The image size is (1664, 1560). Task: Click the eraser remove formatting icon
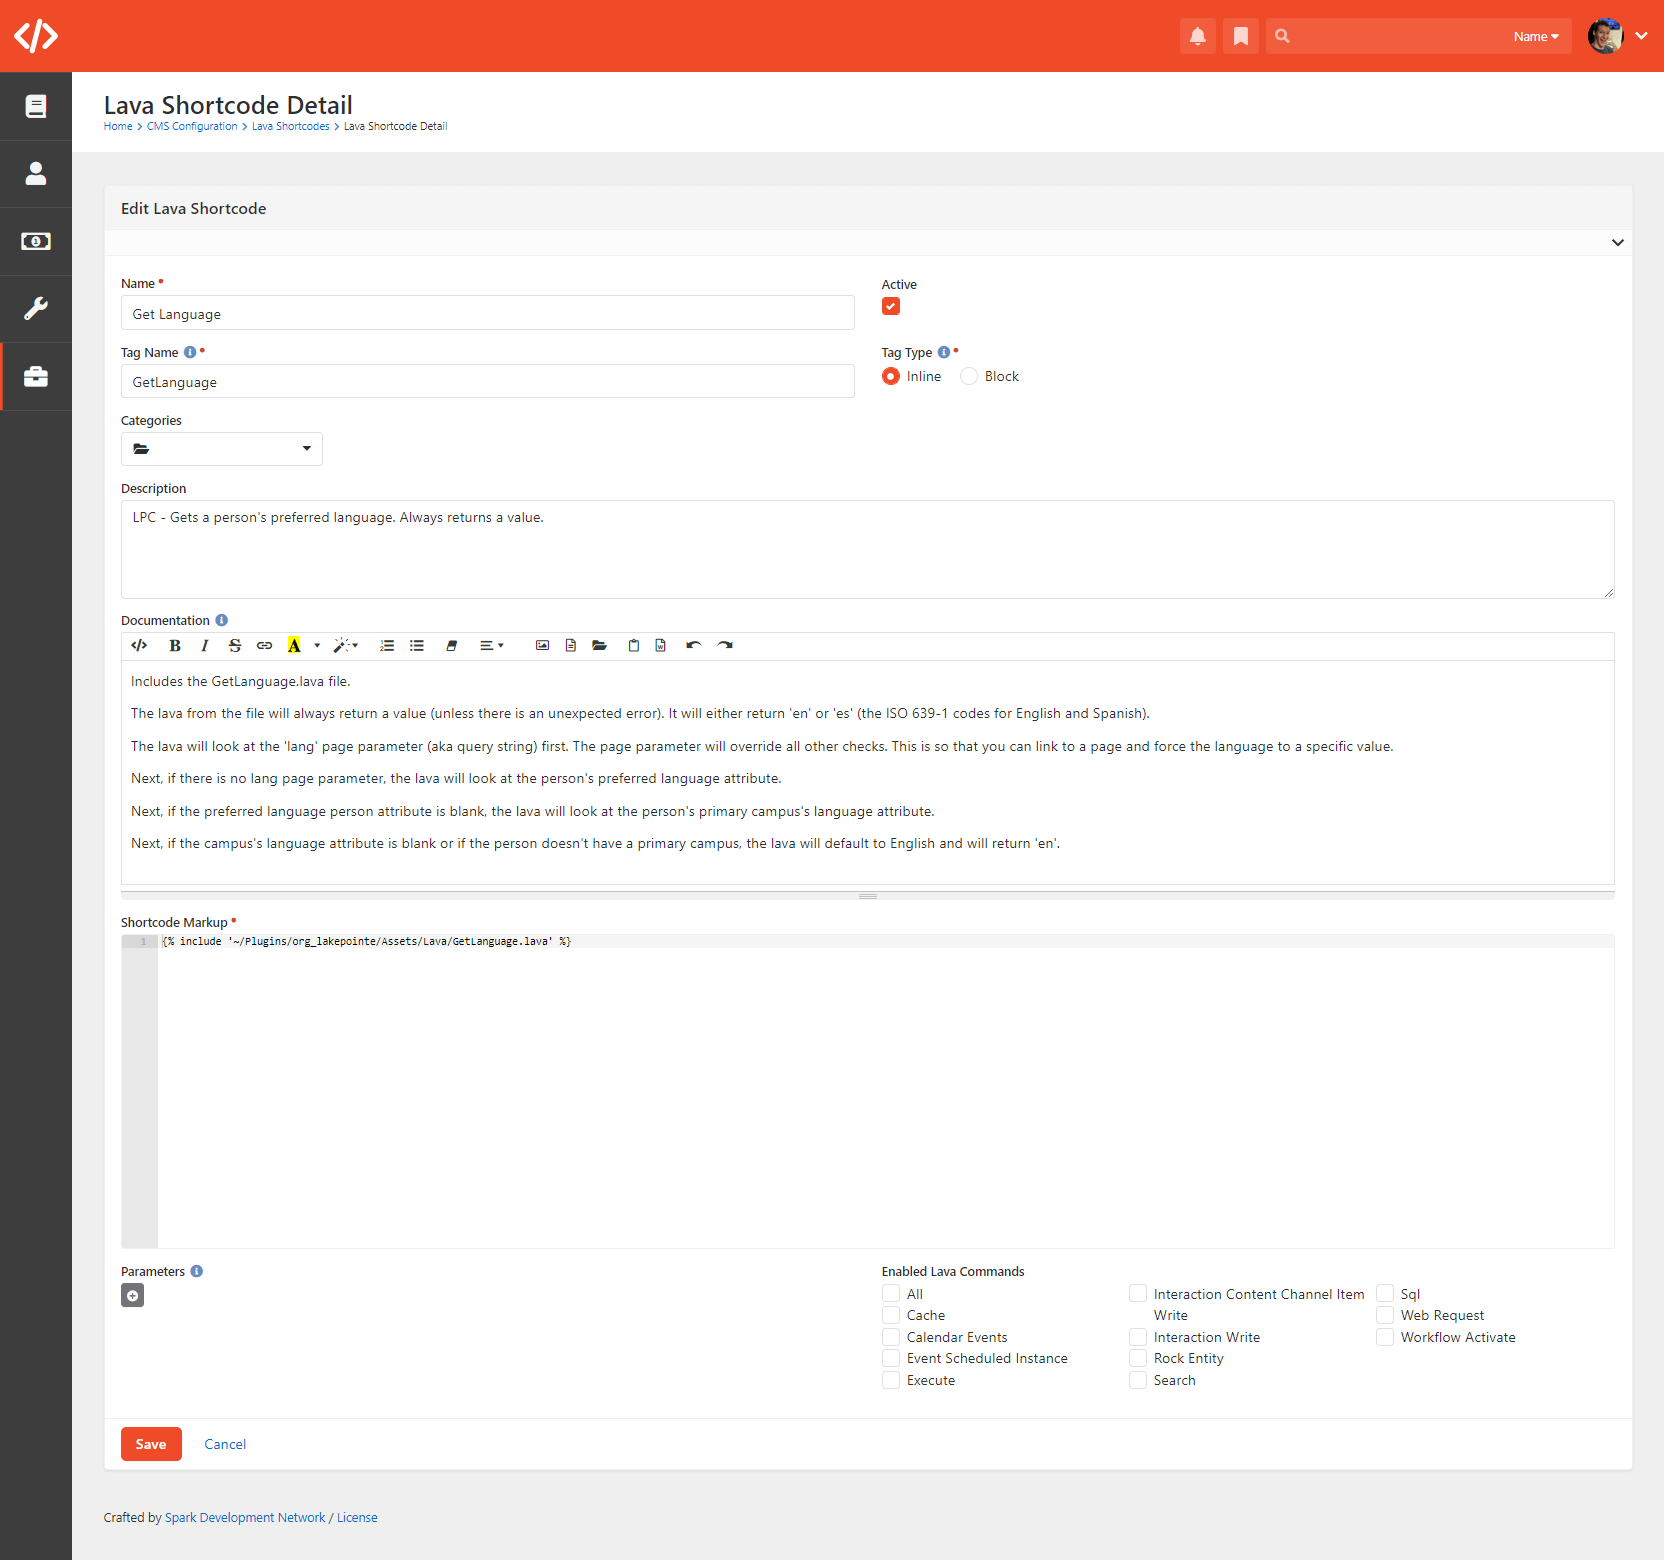(451, 646)
